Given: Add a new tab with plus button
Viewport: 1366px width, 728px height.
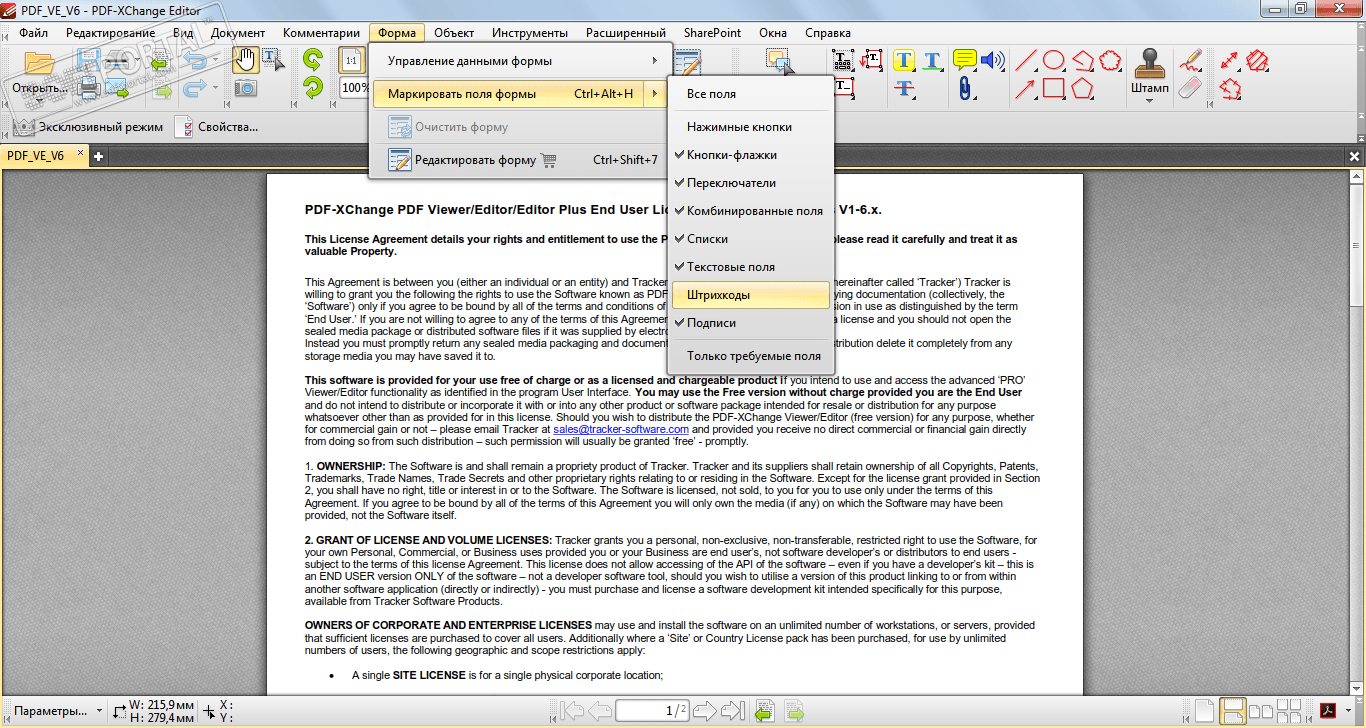Looking at the screenshot, I should (98, 156).
